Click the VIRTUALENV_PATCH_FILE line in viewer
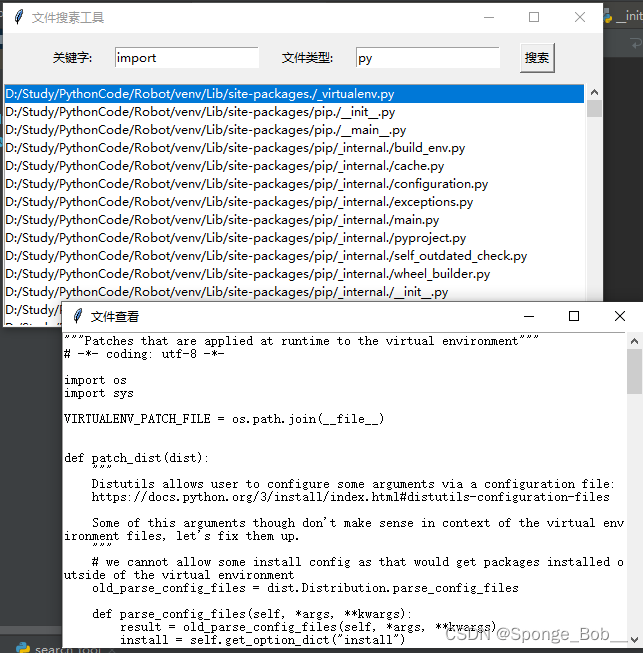Image resolution: width=643 pixels, height=653 pixels. [x=224, y=419]
